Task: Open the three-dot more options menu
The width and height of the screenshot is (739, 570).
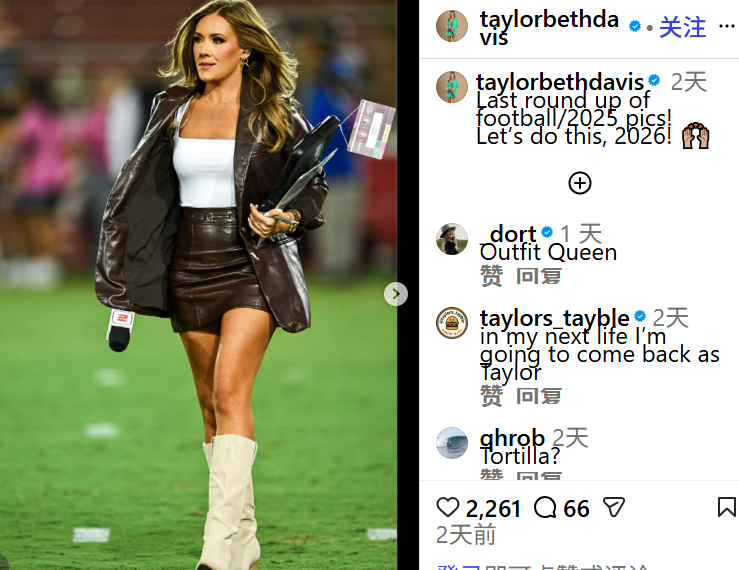Action: pyautogui.click(x=726, y=26)
